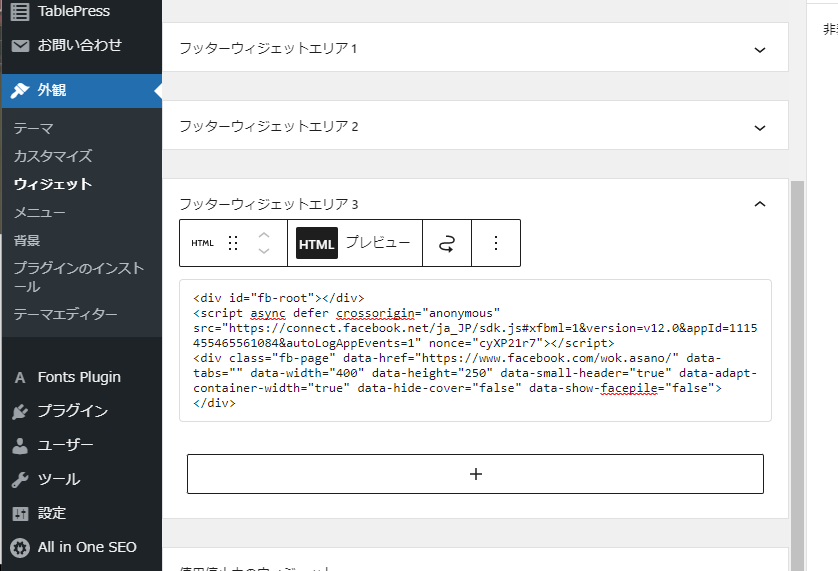Click the Fonts Plugin 'A' icon
The image size is (838, 571).
tap(20, 378)
